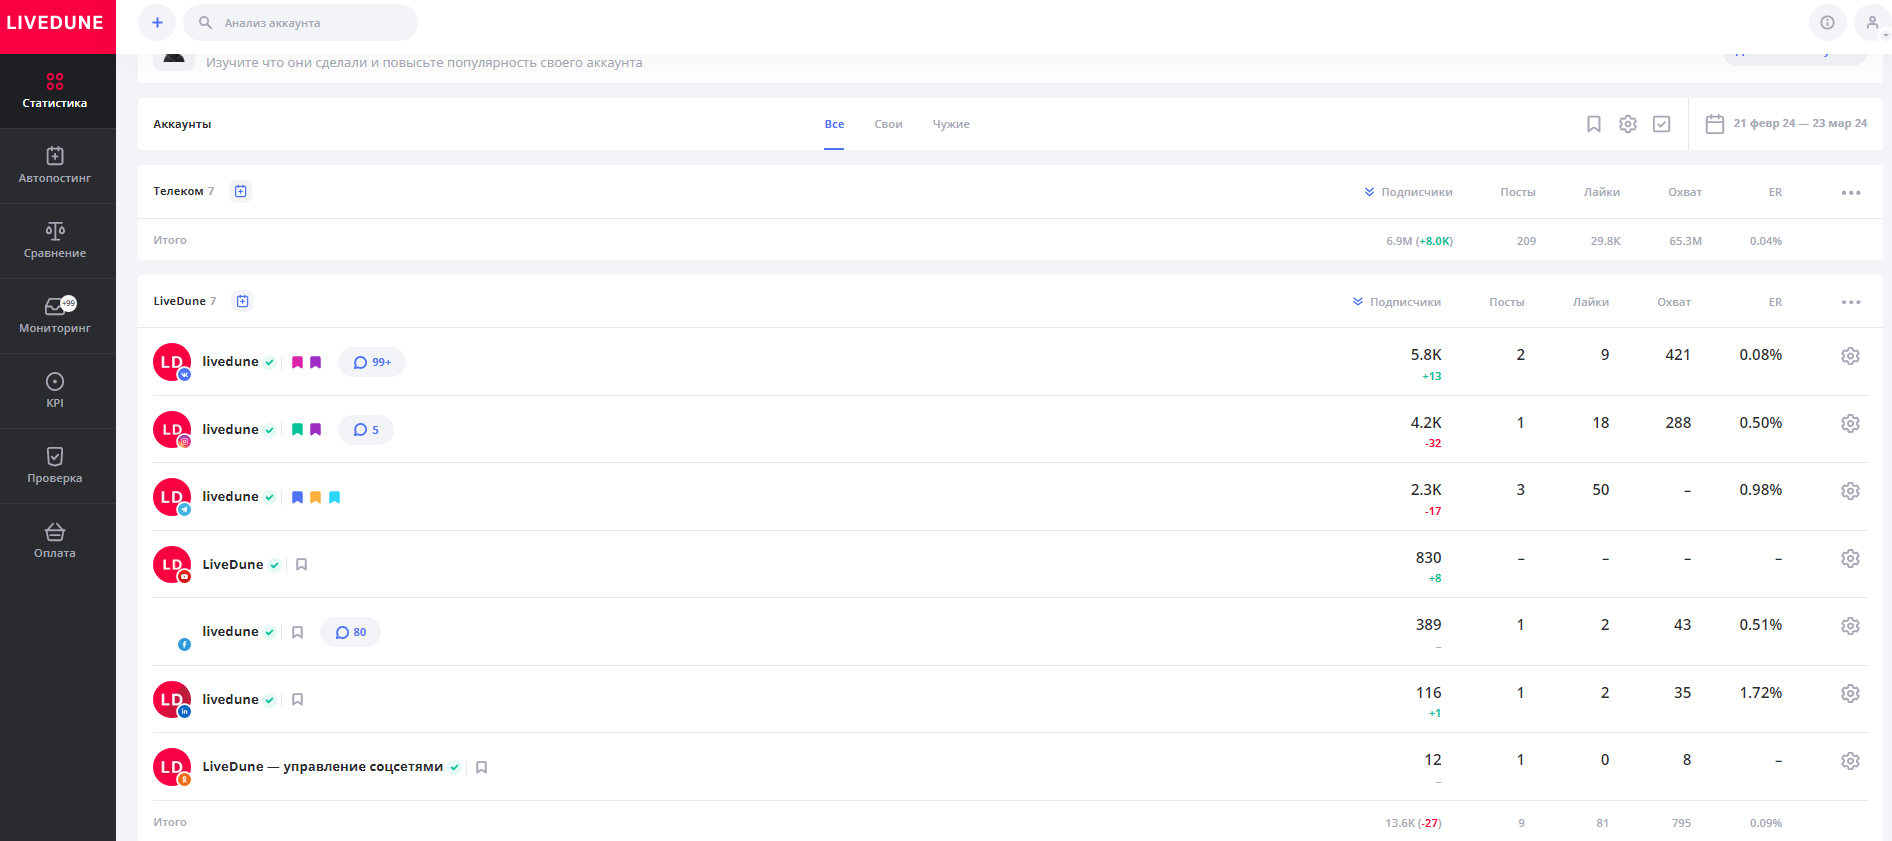Click the blue bookmark on the Telegram livedune row
Screen dimensions: 1892x841
click(297, 497)
